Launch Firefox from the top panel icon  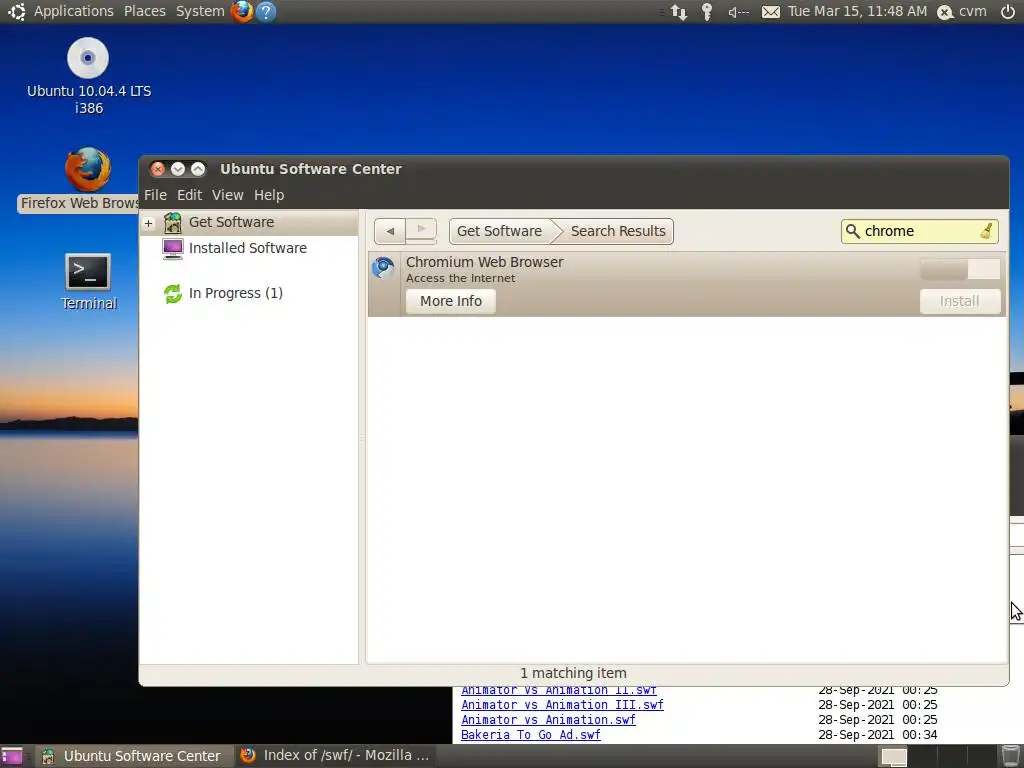coord(242,11)
